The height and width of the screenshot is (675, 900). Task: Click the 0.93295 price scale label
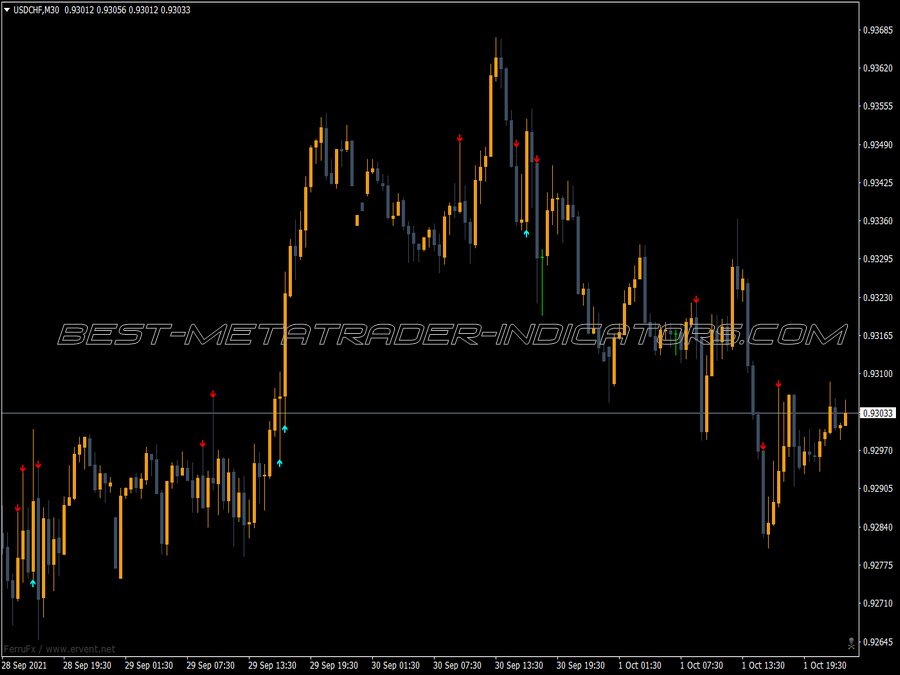[878, 259]
